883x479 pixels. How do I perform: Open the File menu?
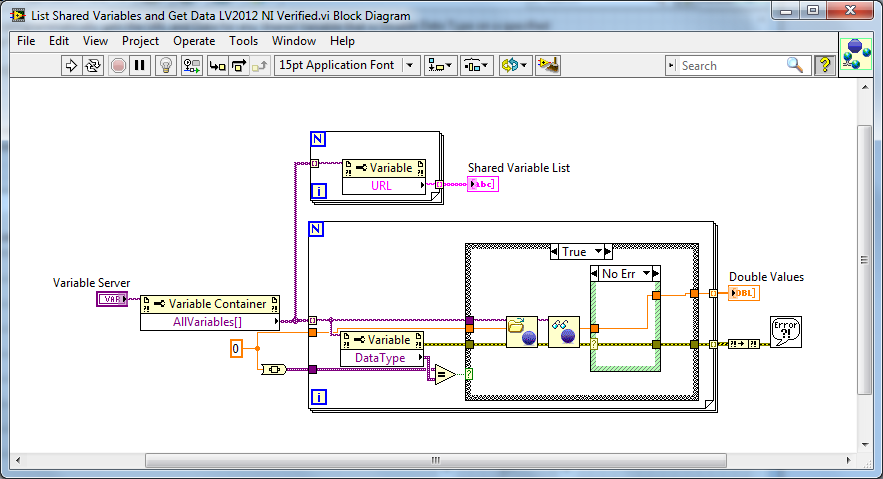tap(26, 41)
